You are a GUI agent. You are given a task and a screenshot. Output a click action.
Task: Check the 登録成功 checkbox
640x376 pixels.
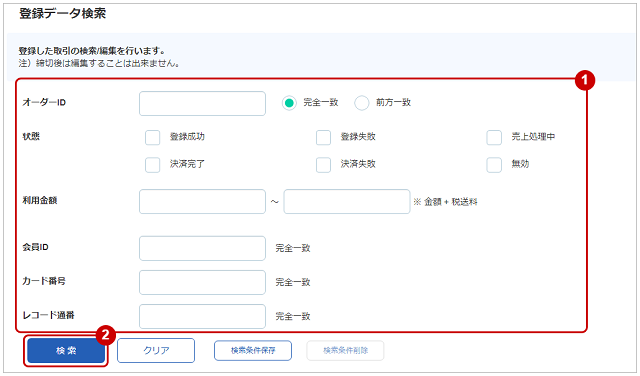point(153,138)
